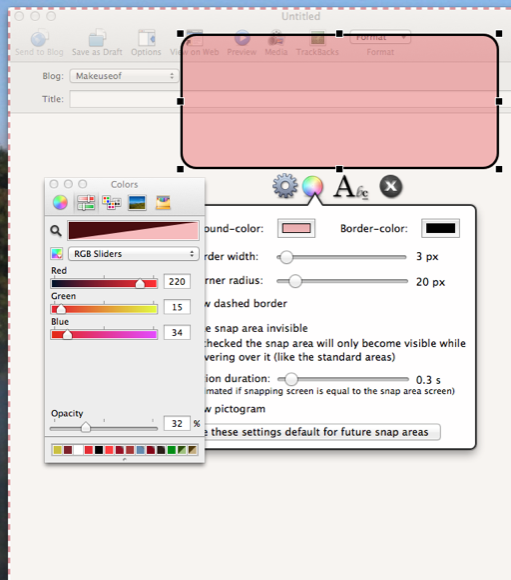Switch to the Color Sliders tab
Screen dimensions: 511x580
coord(86,203)
